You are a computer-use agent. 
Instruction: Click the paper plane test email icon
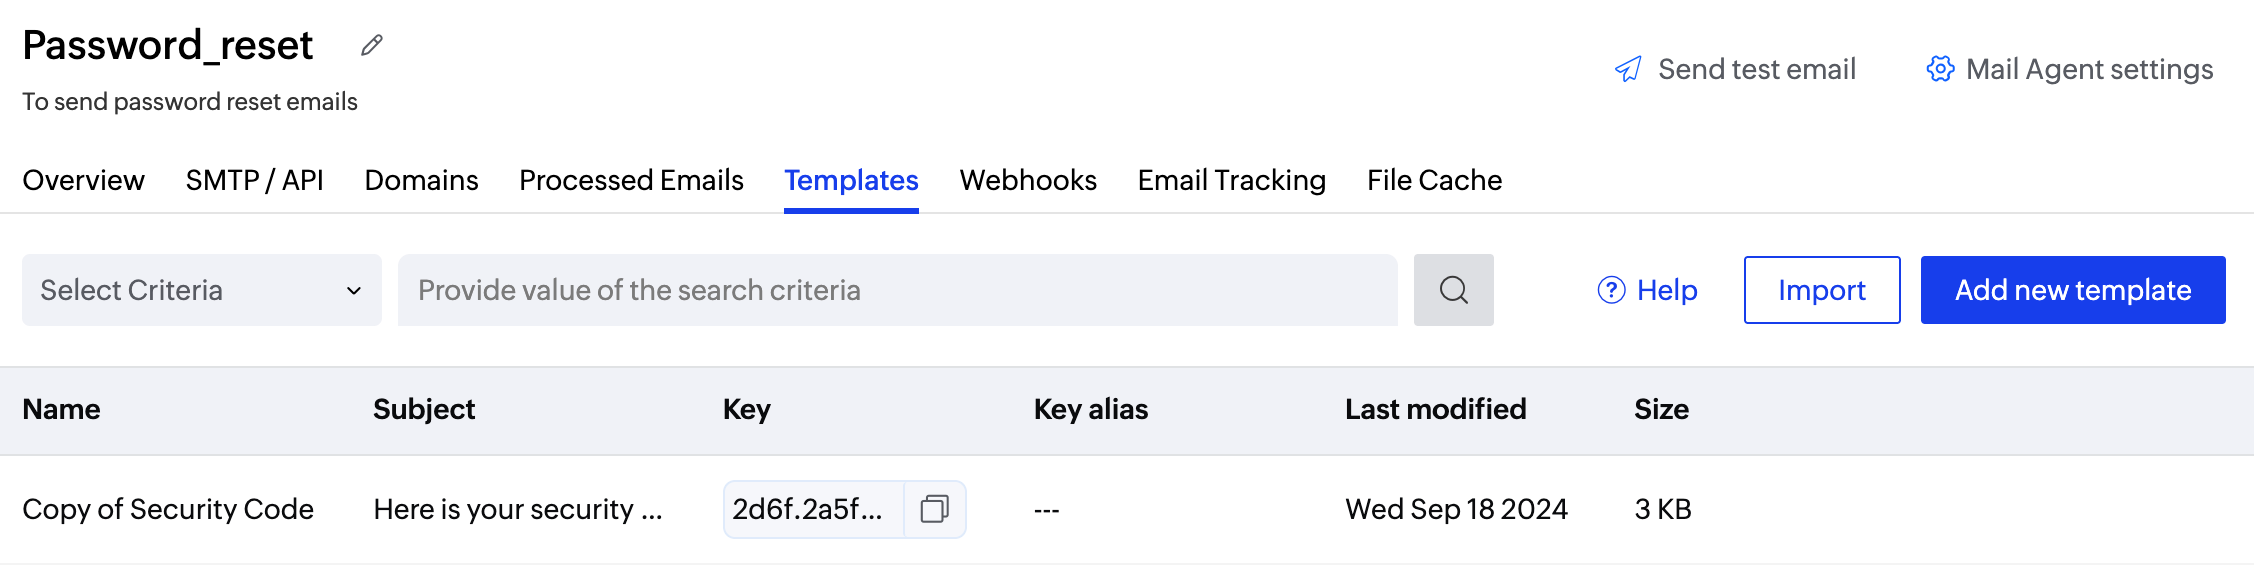(x=1628, y=69)
